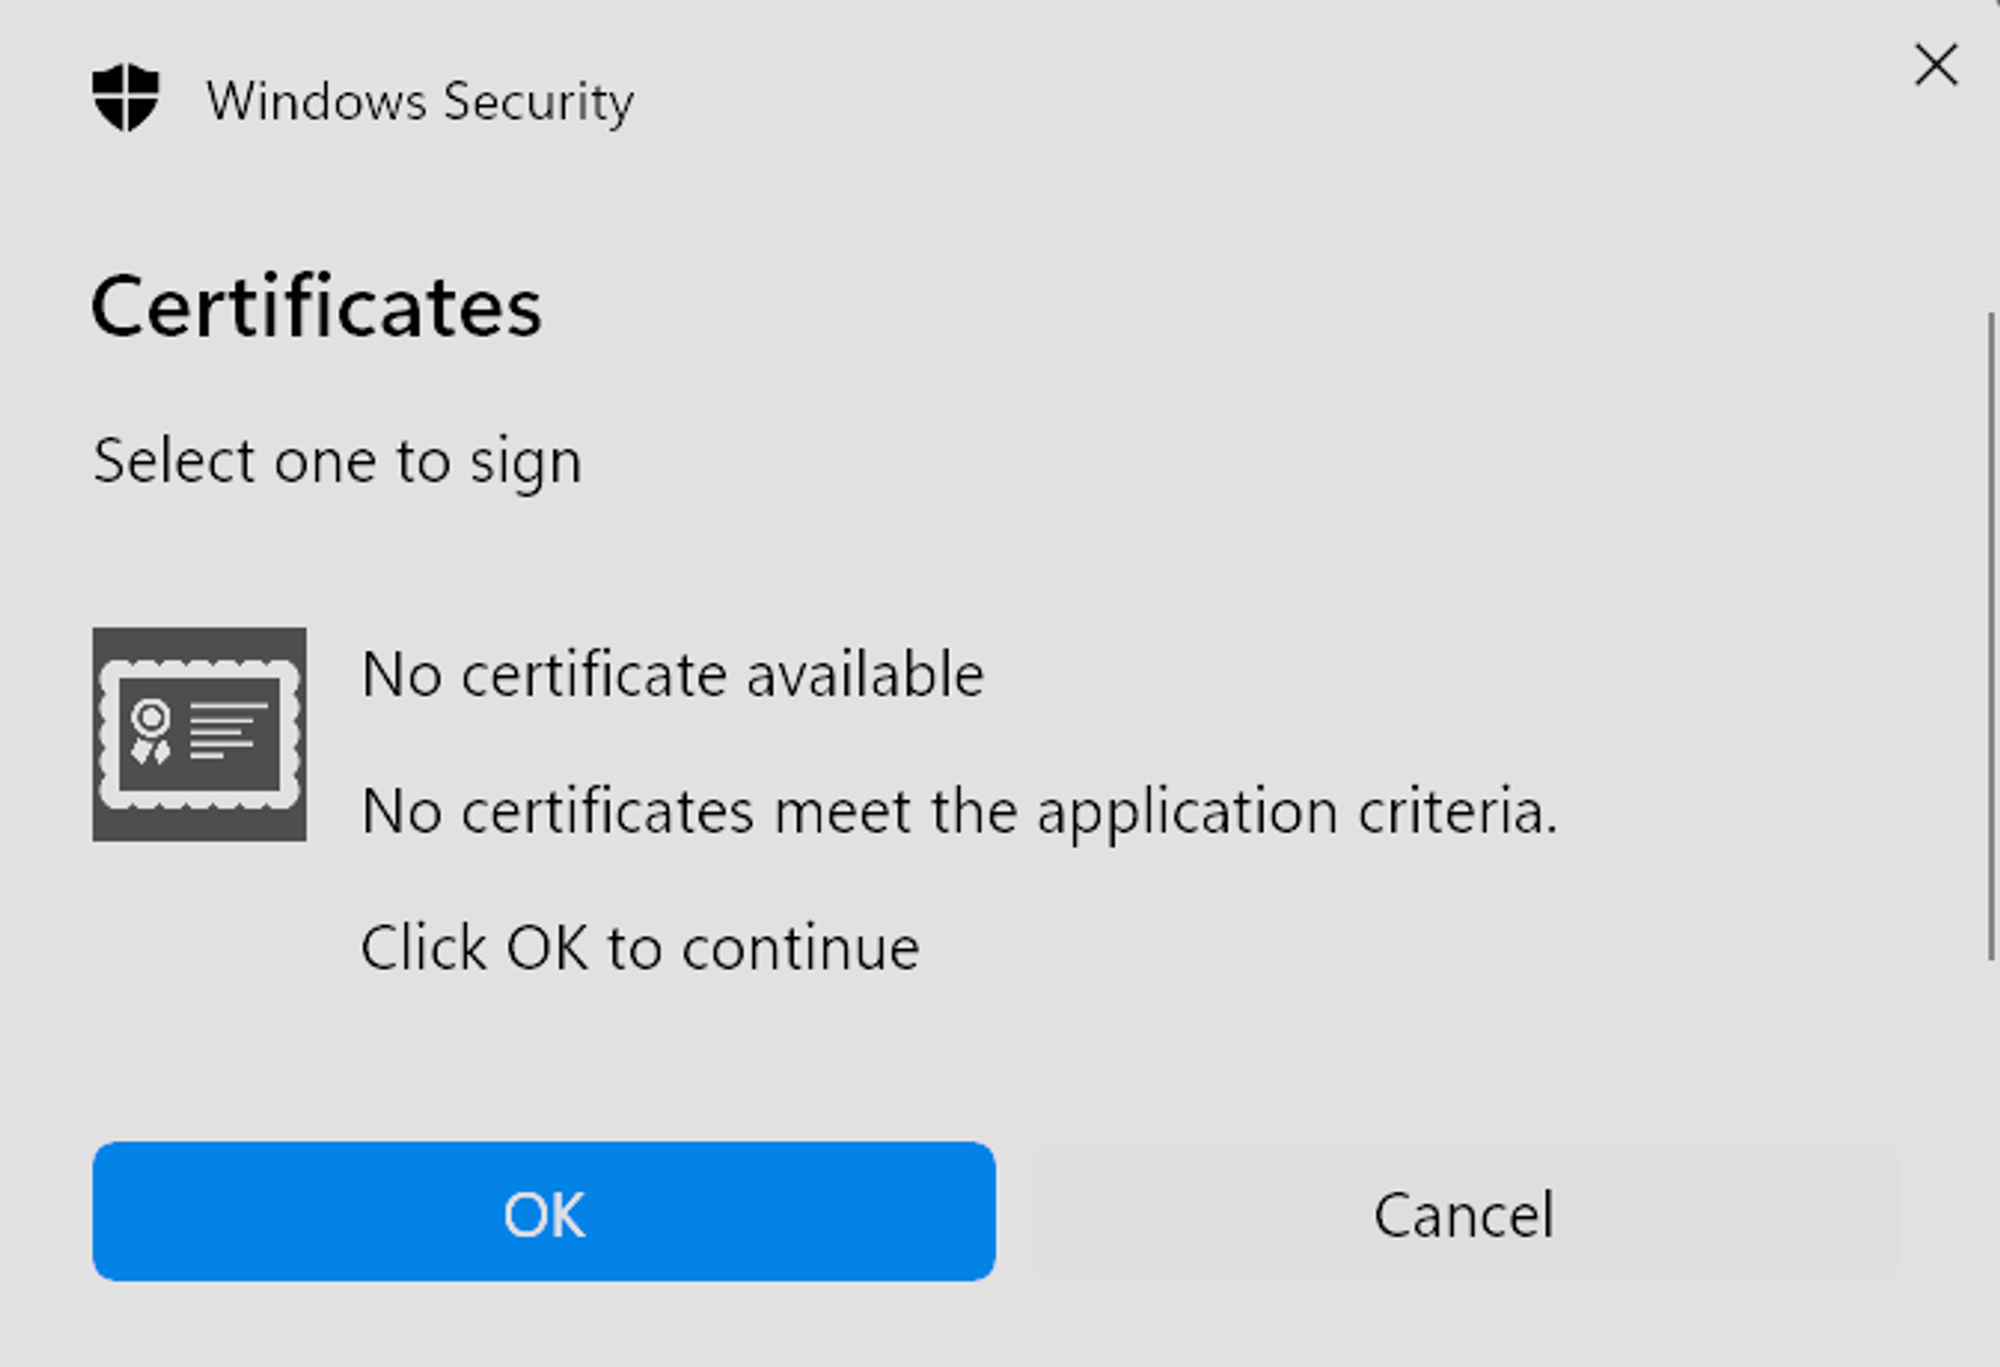Click the "Select one to sign" label
2000x1367 pixels.
tap(337, 461)
